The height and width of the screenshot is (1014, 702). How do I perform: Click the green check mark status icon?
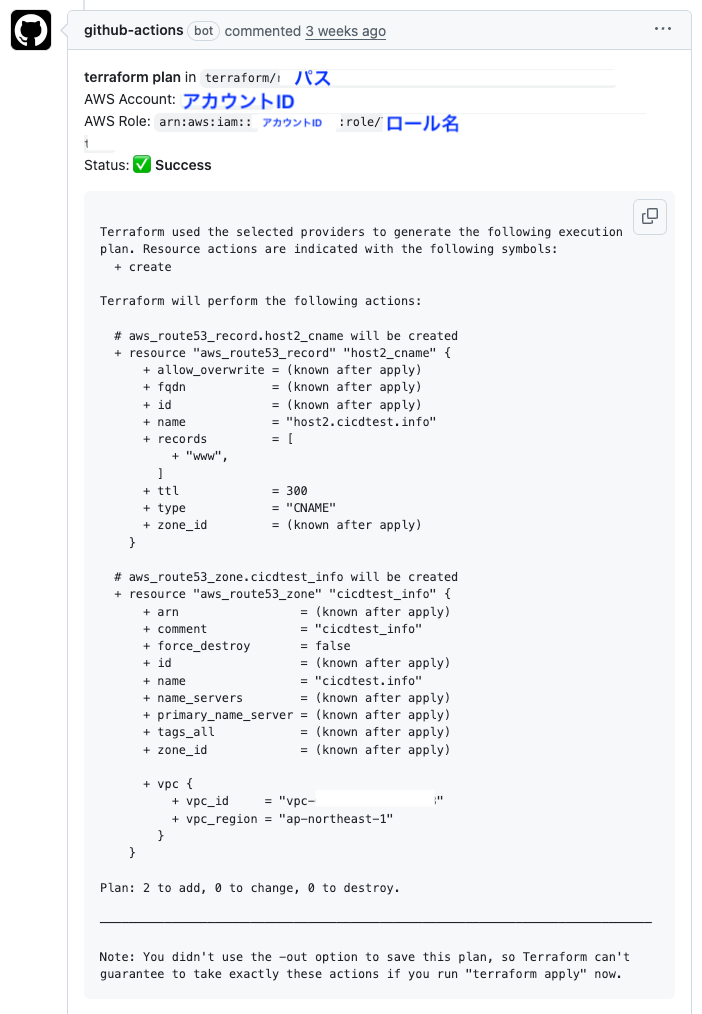pos(142,165)
